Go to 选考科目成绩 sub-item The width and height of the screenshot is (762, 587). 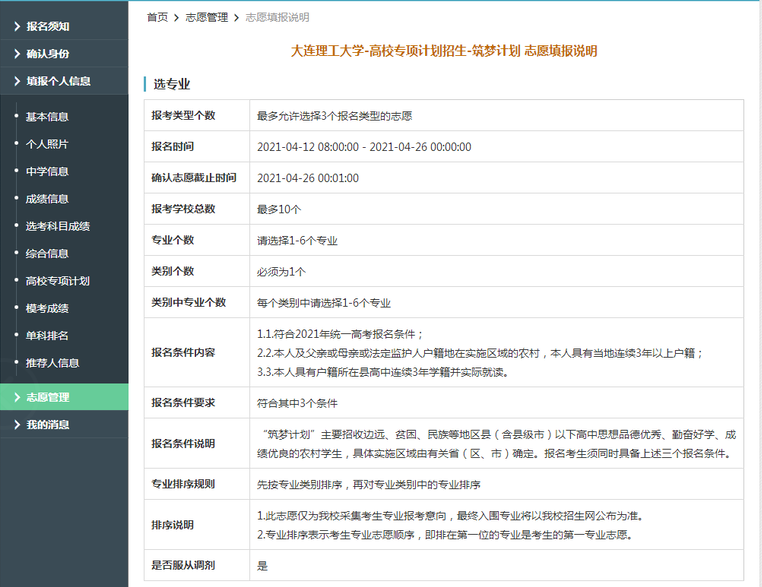coord(58,226)
